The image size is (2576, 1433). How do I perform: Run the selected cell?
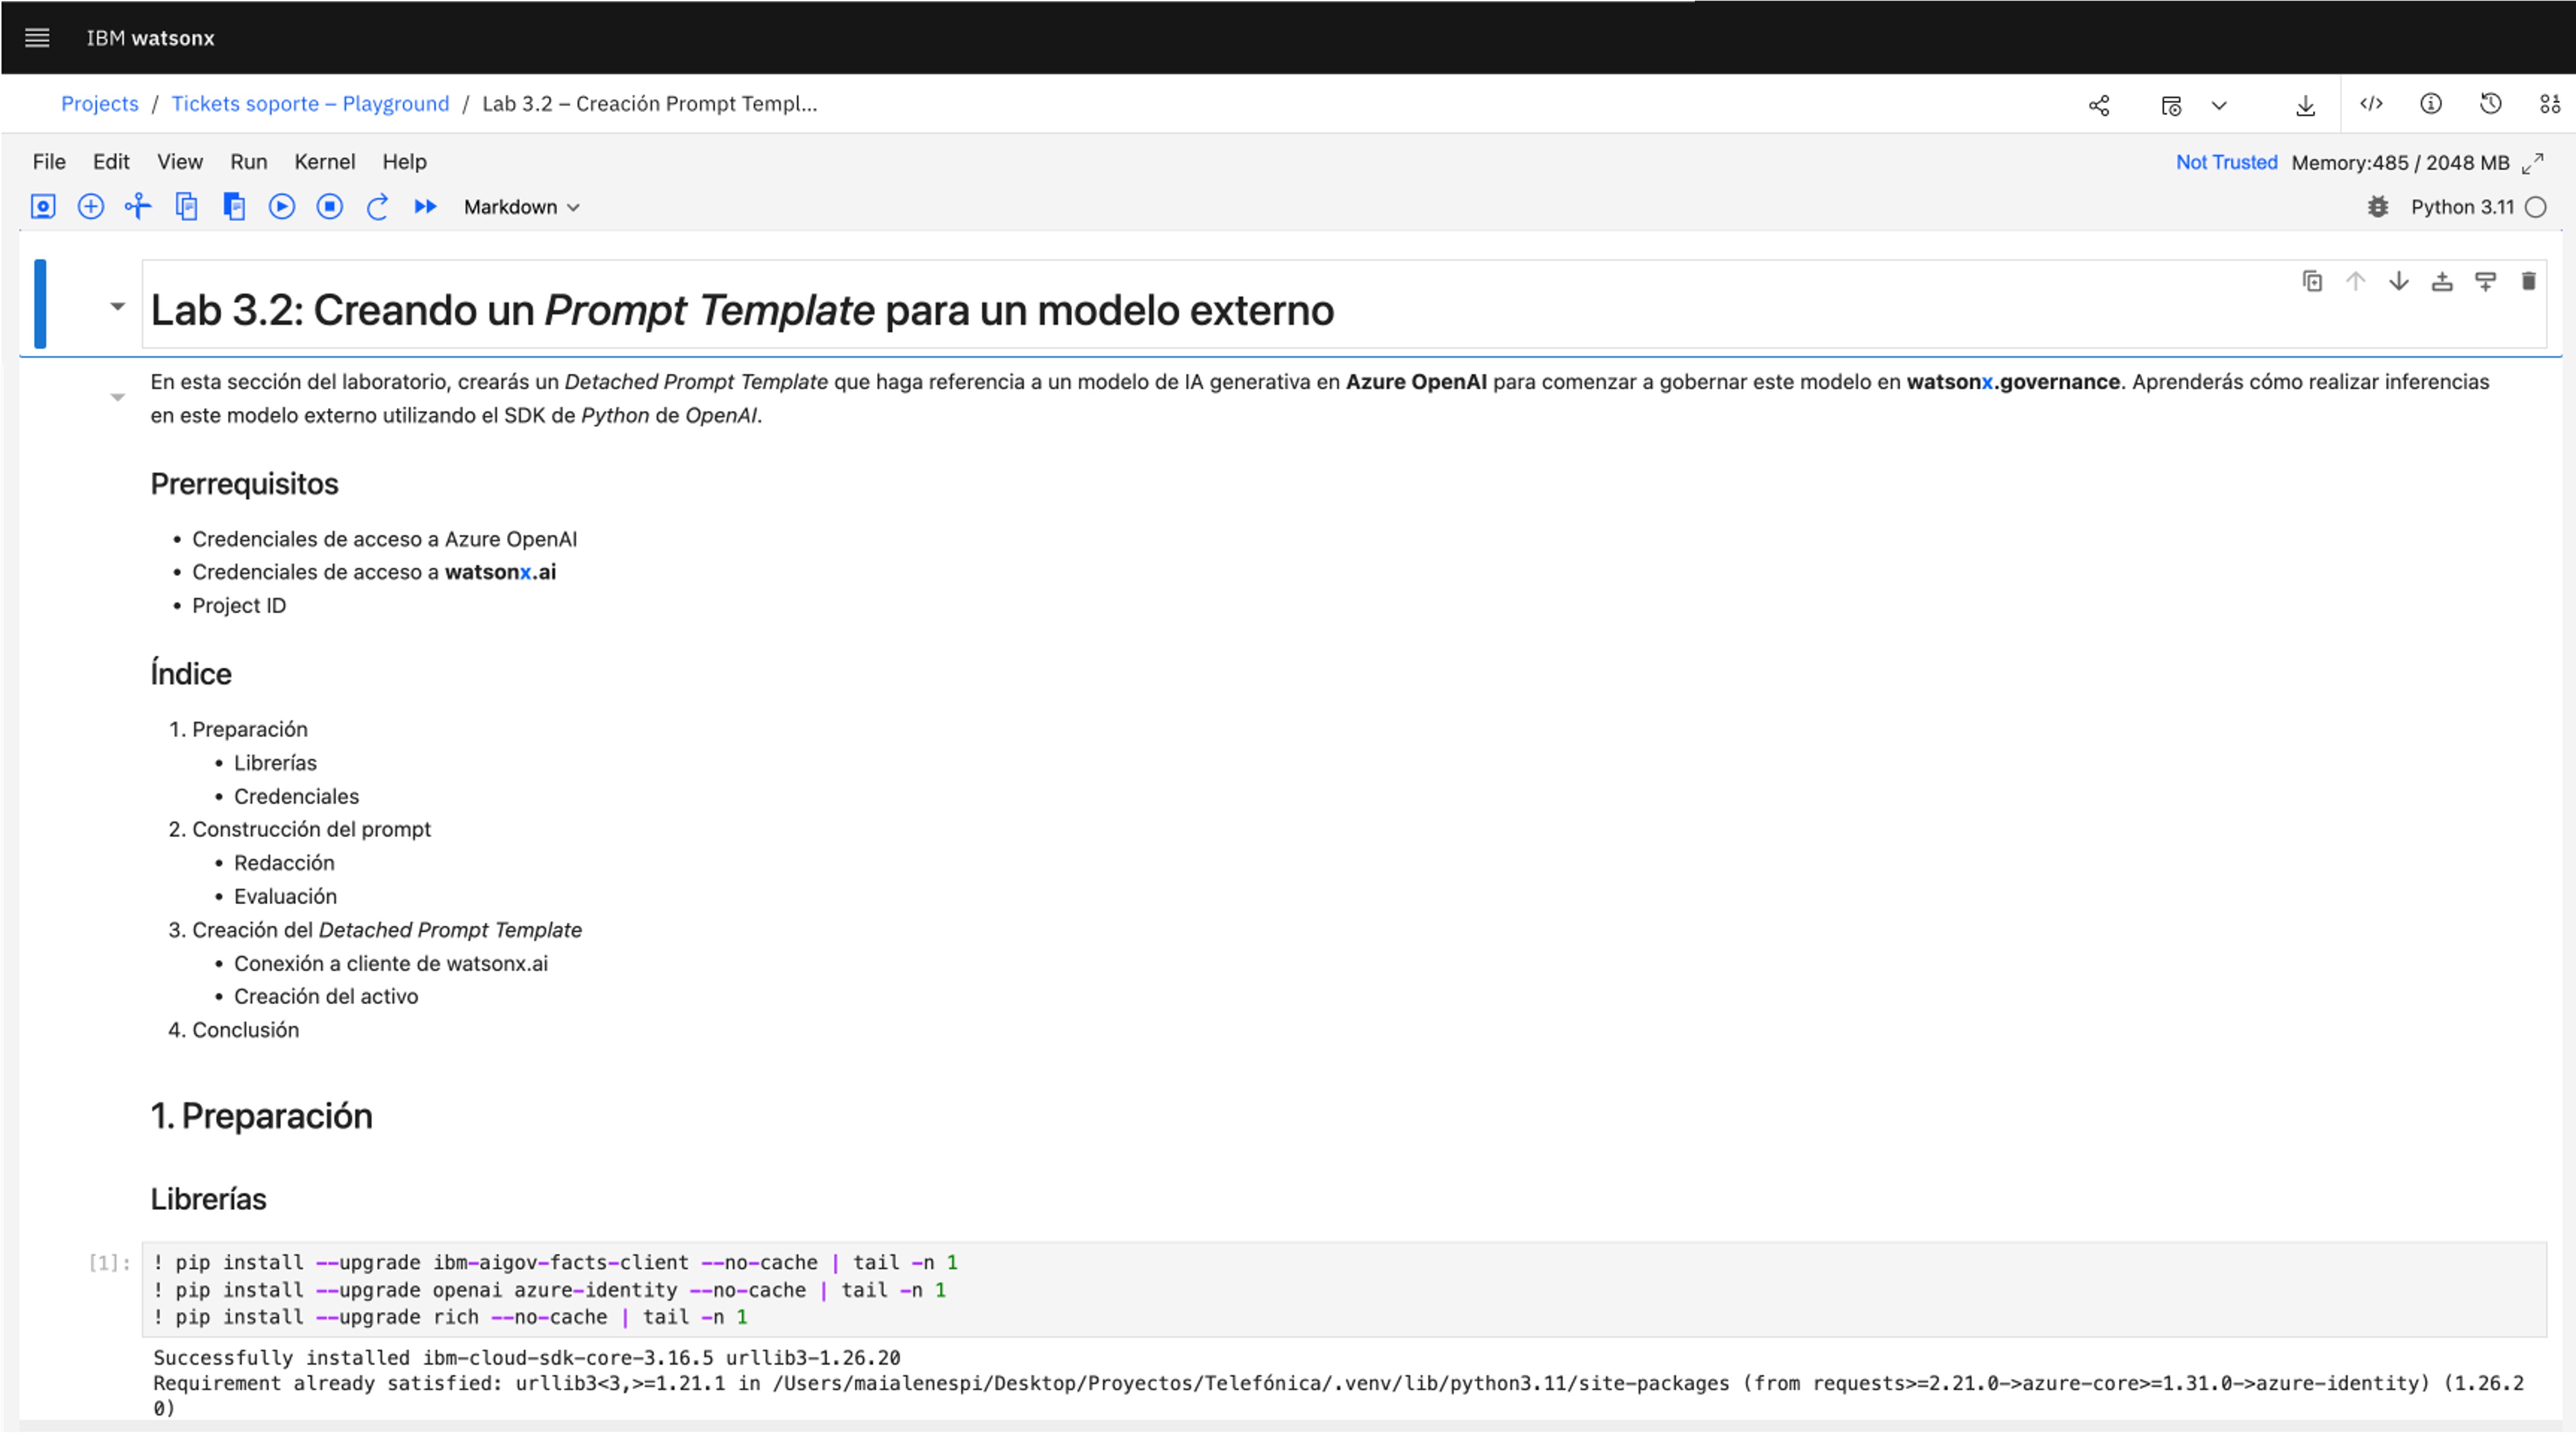tap(282, 207)
